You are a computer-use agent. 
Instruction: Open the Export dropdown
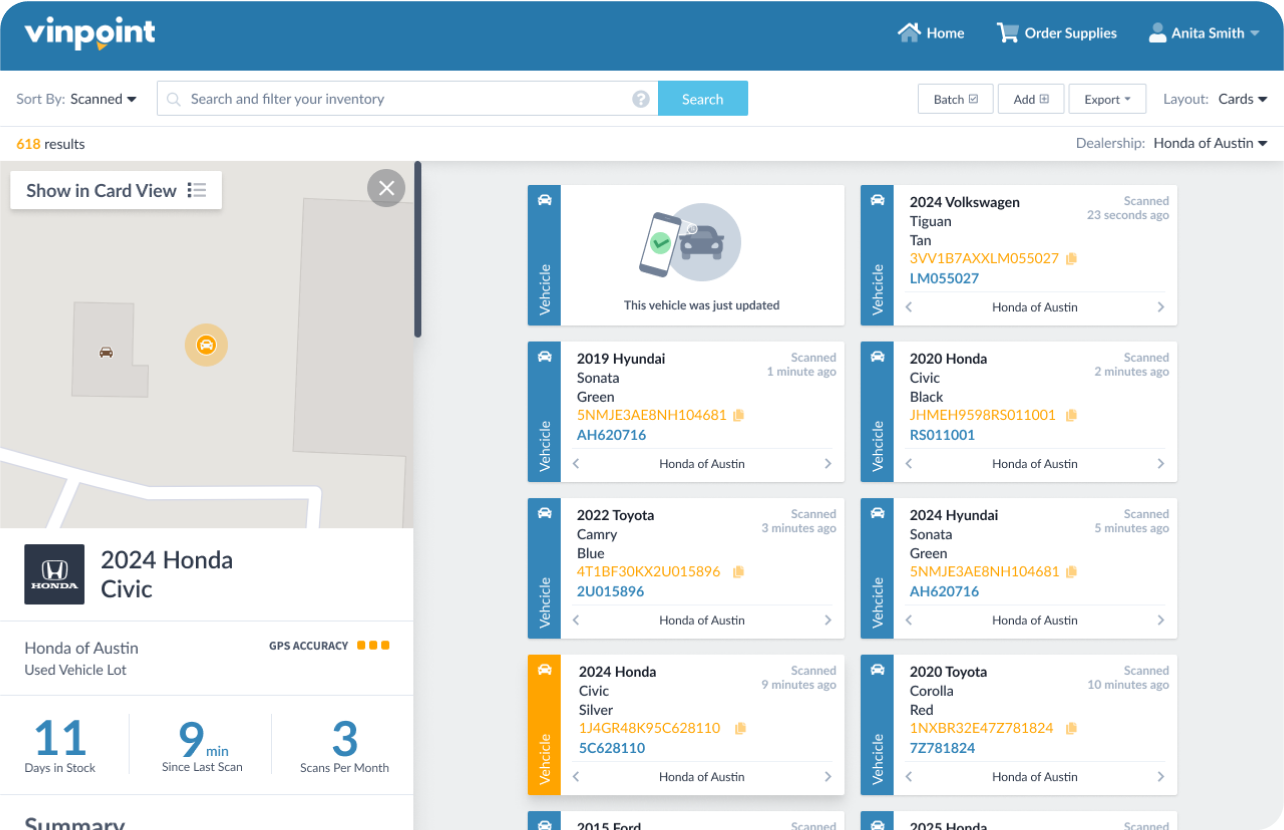click(x=1107, y=98)
